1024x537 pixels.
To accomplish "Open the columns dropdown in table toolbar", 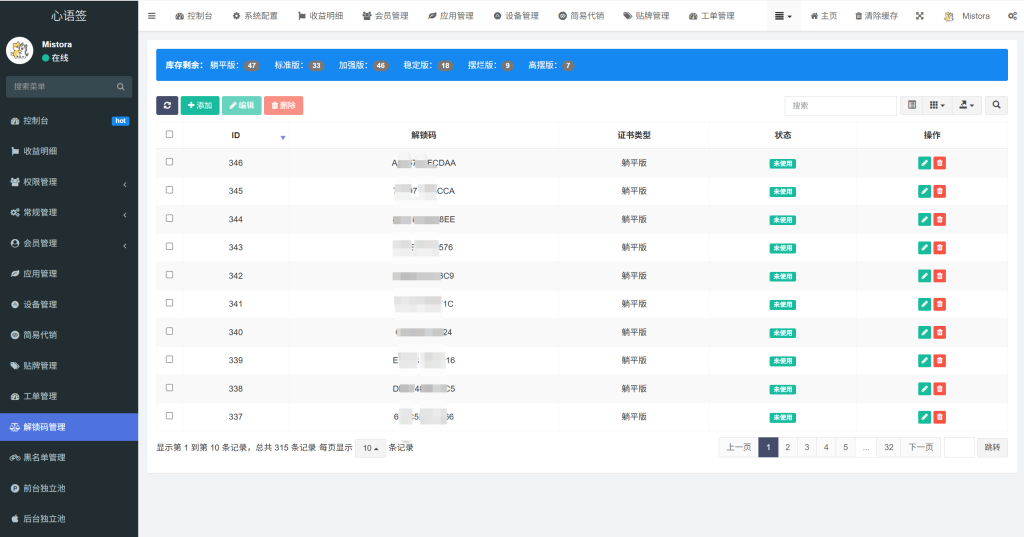I will point(937,105).
